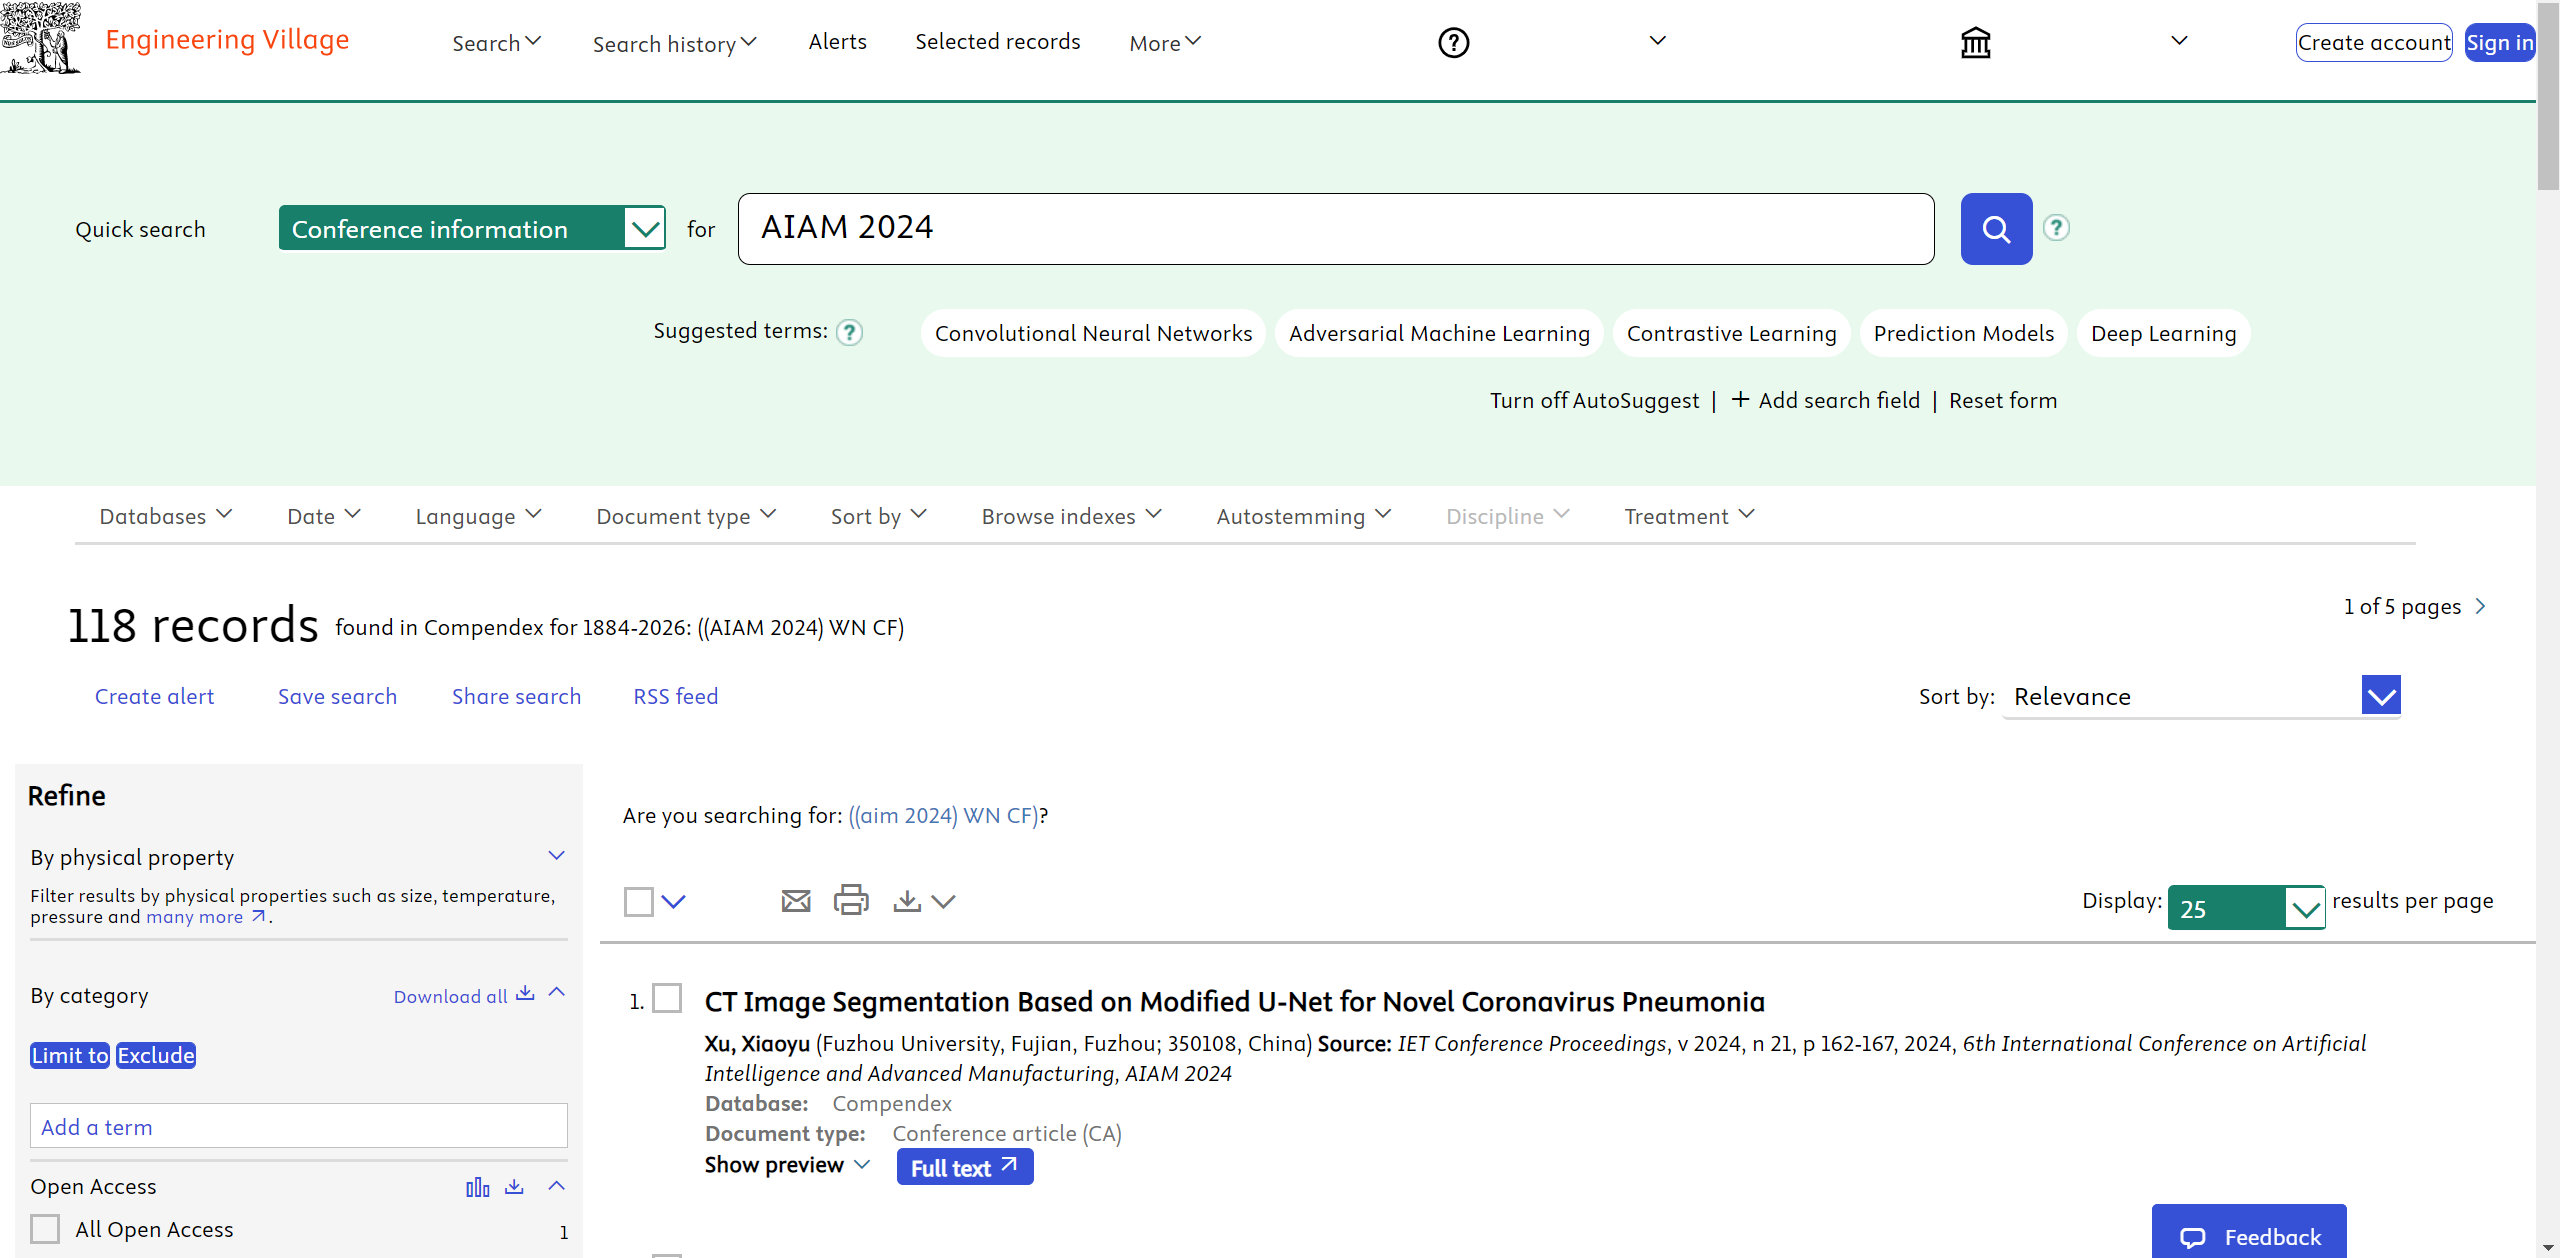Select Deep Learning suggested term
The width and height of the screenshot is (2560, 1258).
tap(2163, 333)
